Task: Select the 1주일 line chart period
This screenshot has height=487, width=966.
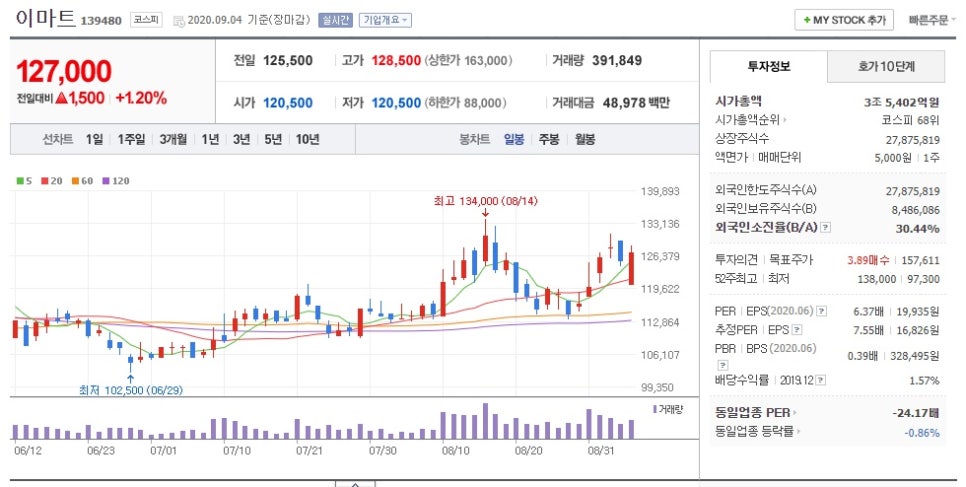Action: (x=131, y=139)
